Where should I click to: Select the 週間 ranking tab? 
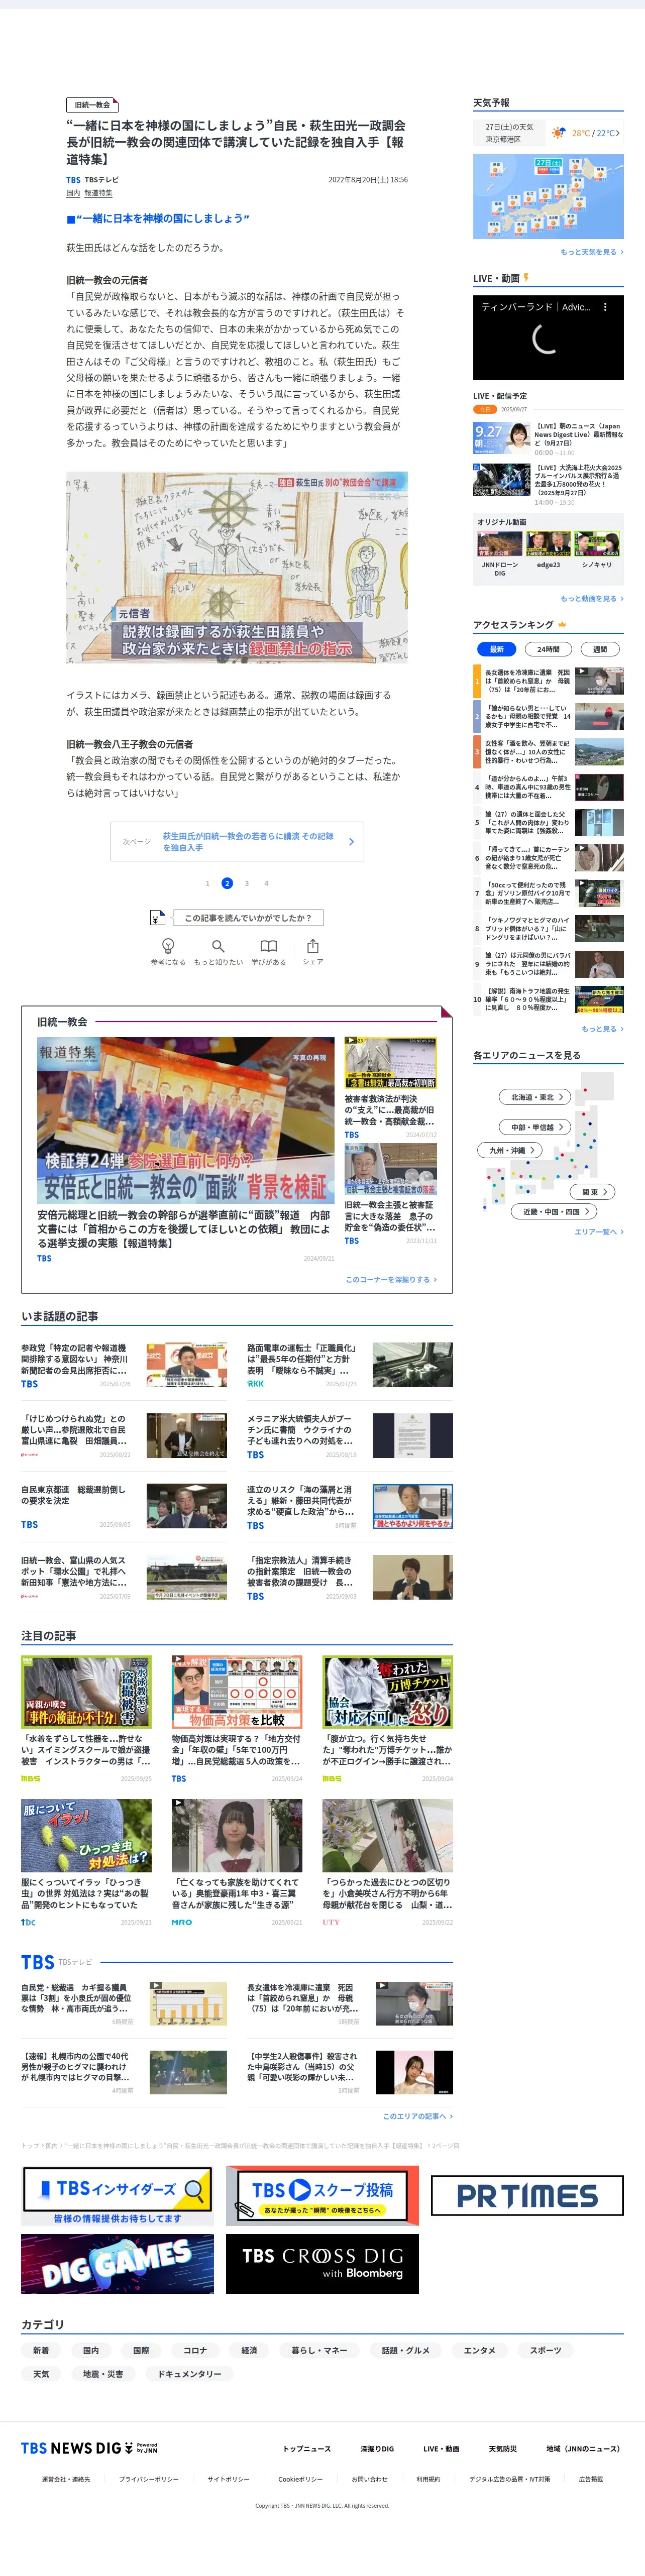point(600,649)
